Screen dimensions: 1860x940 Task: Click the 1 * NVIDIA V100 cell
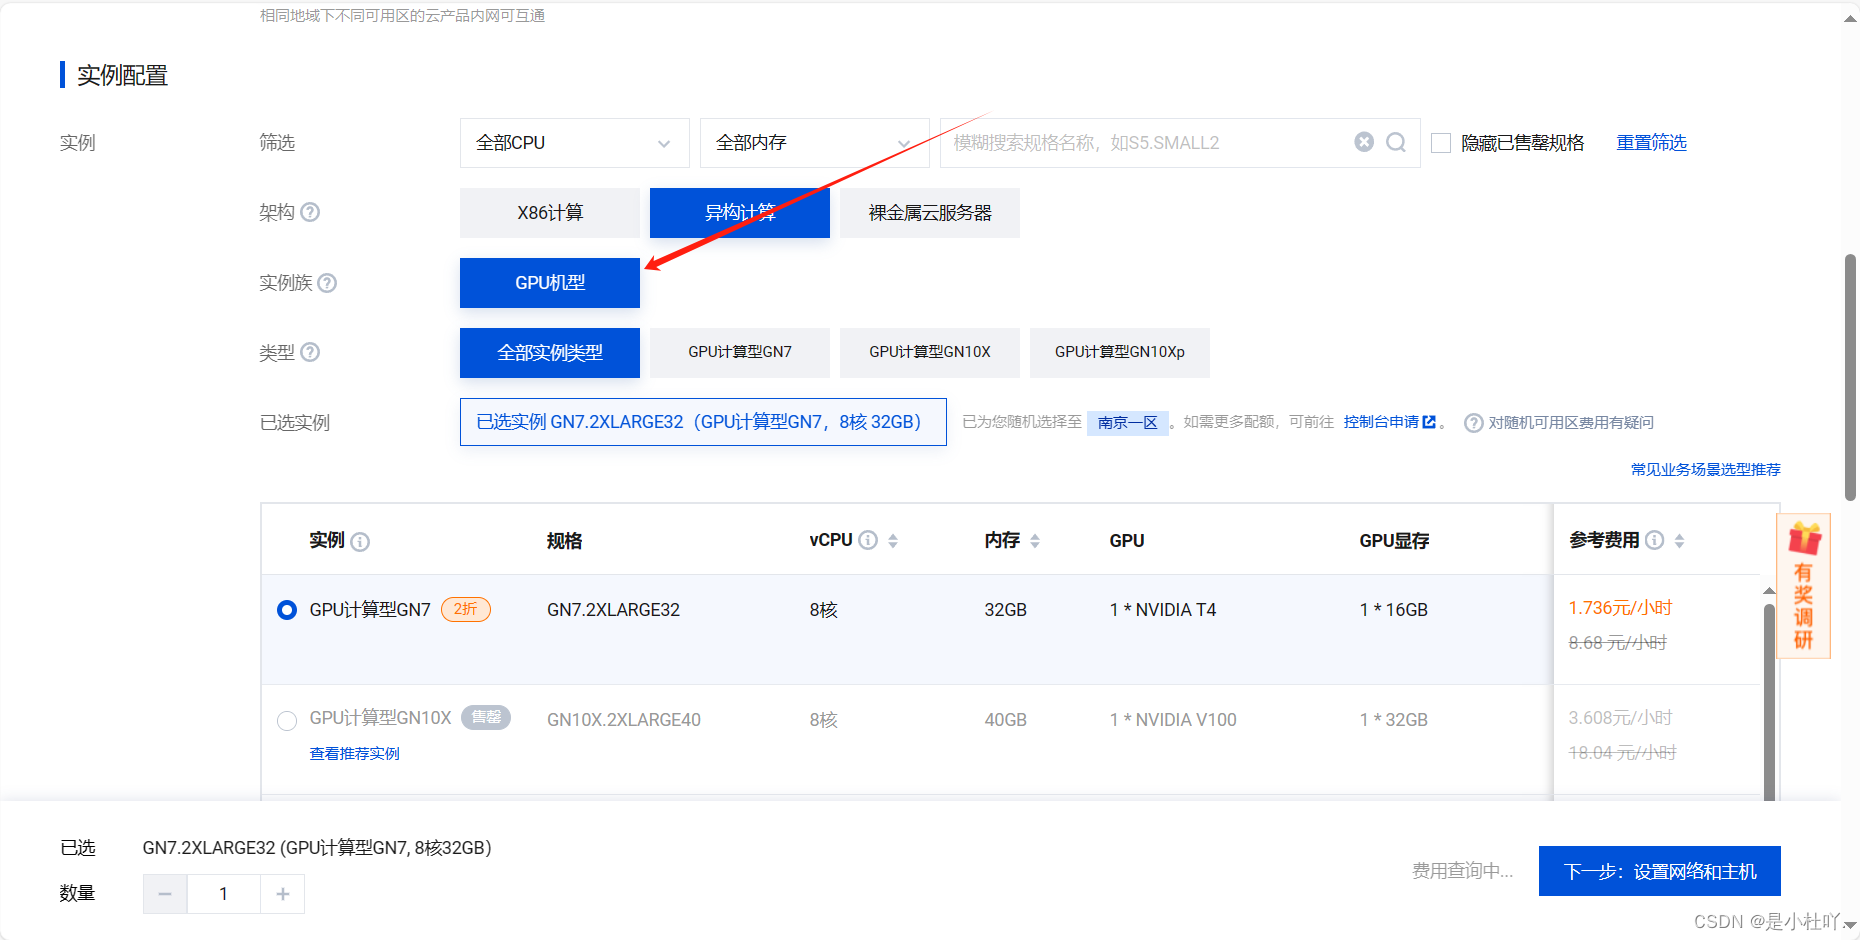(x=1173, y=720)
